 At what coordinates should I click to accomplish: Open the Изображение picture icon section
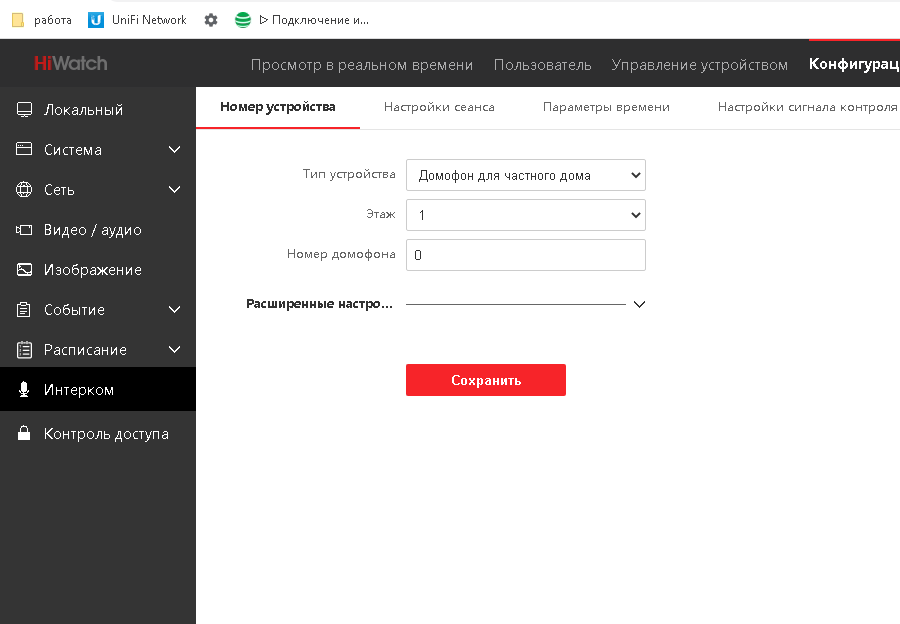coord(24,270)
